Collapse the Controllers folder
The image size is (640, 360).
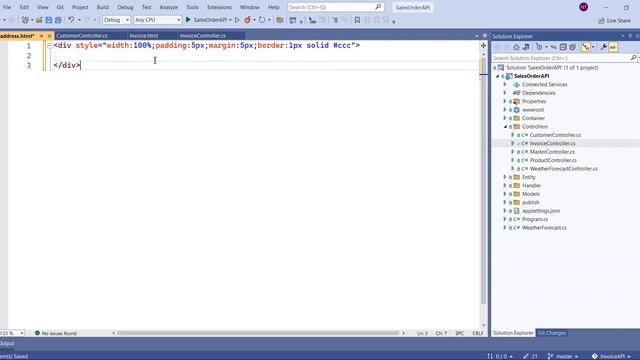pos(505,127)
